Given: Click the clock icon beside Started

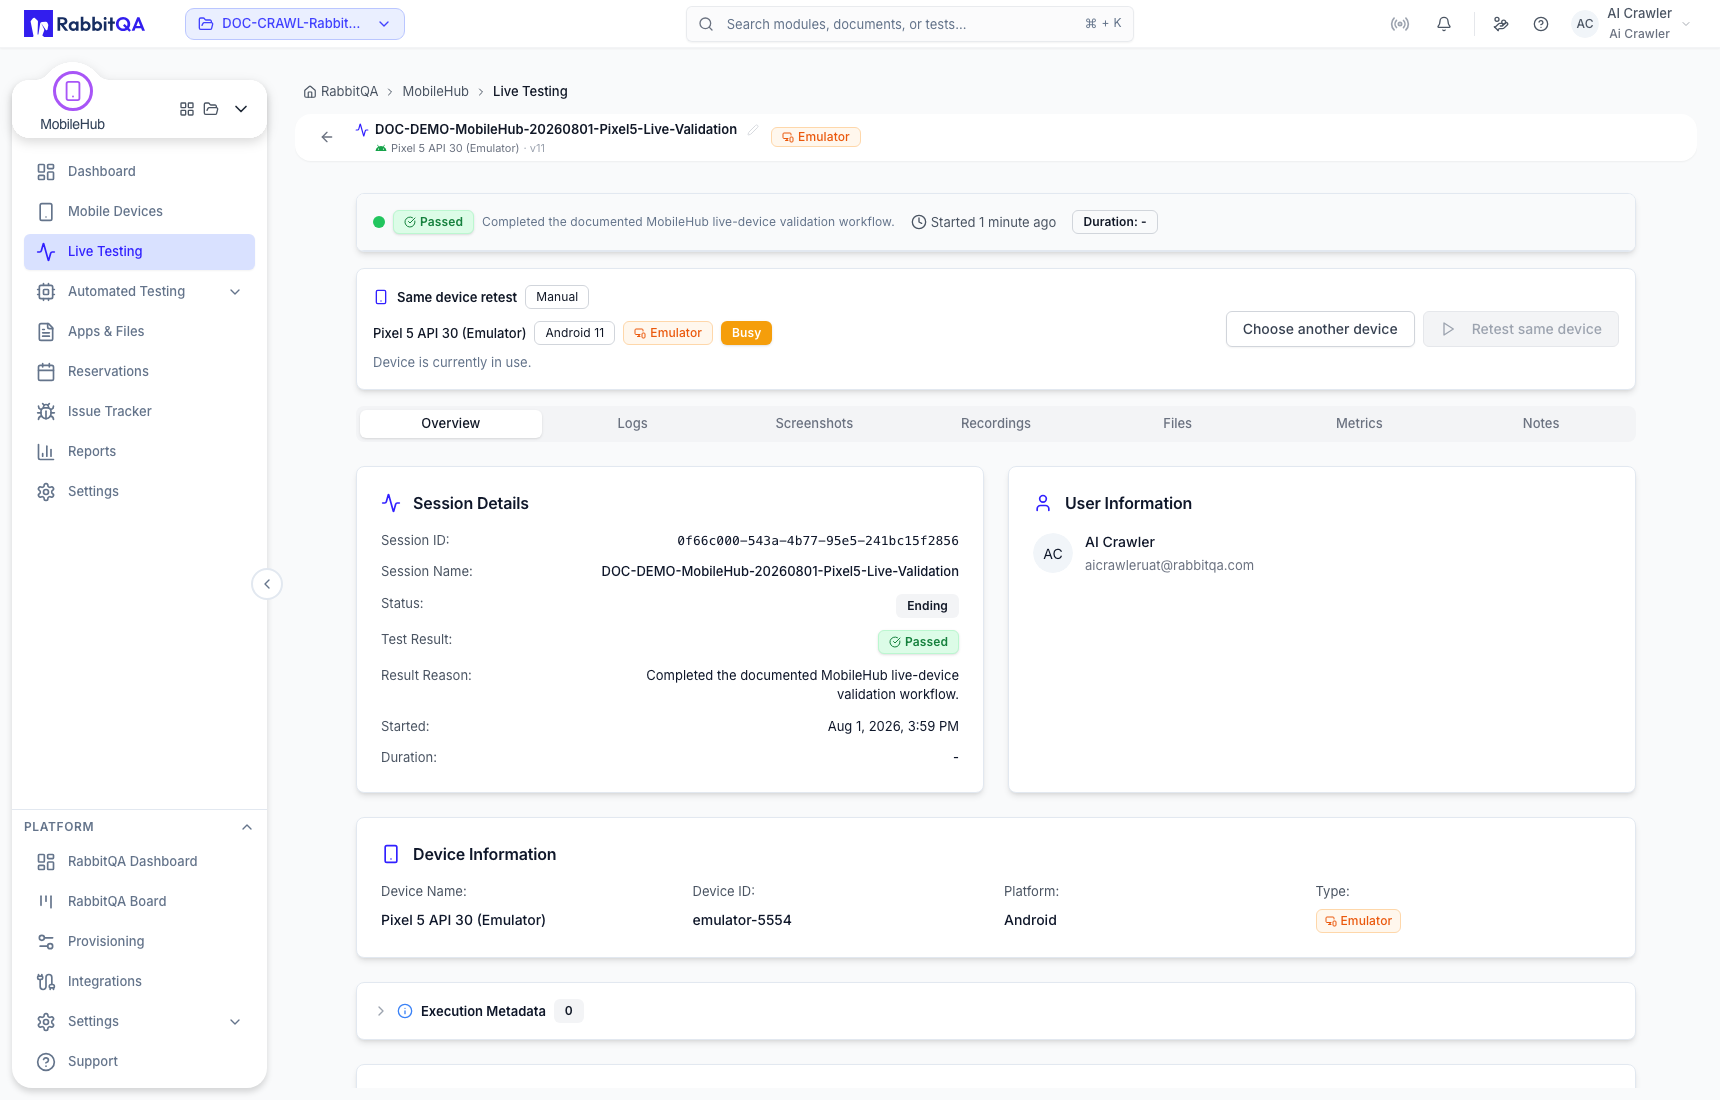Looking at the screenshot, I should (x=919, y=222).
